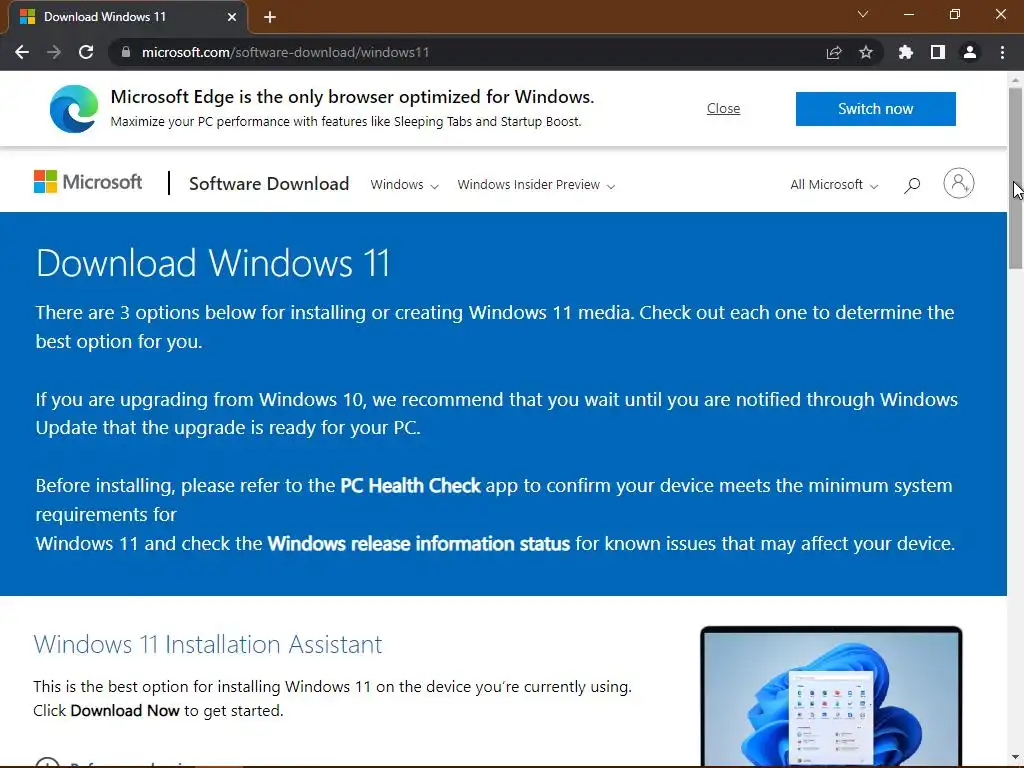The width and height of the screenshot is (1024, 768).
Task: Click the vertical scrollbar thumb
Action: point(1015,178)
